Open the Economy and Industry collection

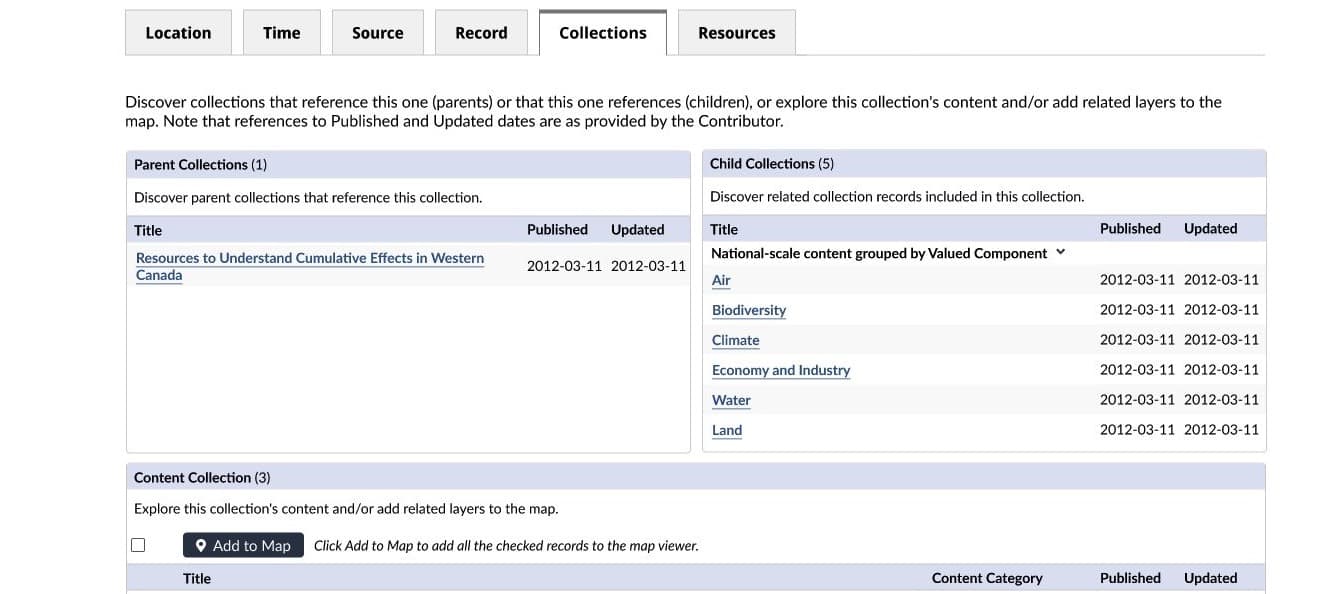(x=781, y=371)
